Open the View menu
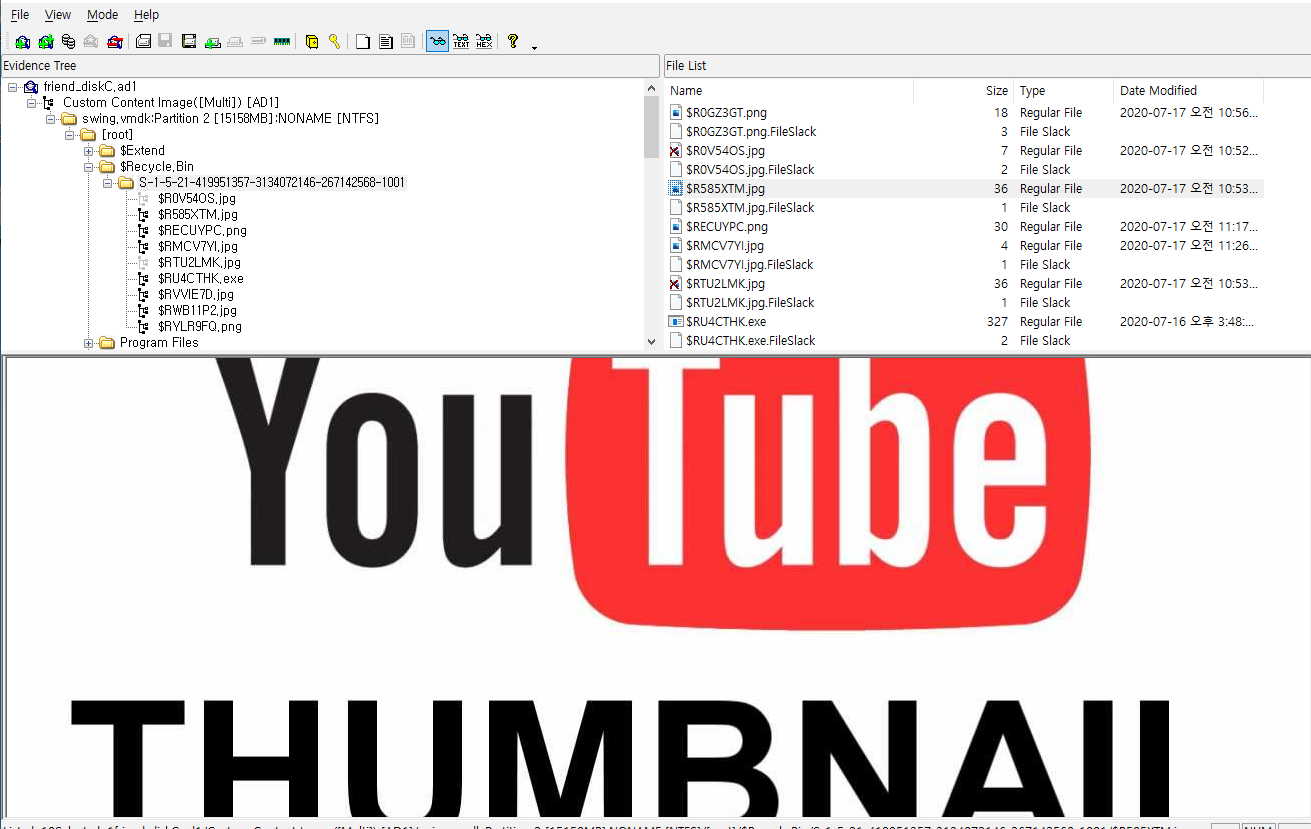This screenshot has height=829, width=1311. [x=58, y=15]
